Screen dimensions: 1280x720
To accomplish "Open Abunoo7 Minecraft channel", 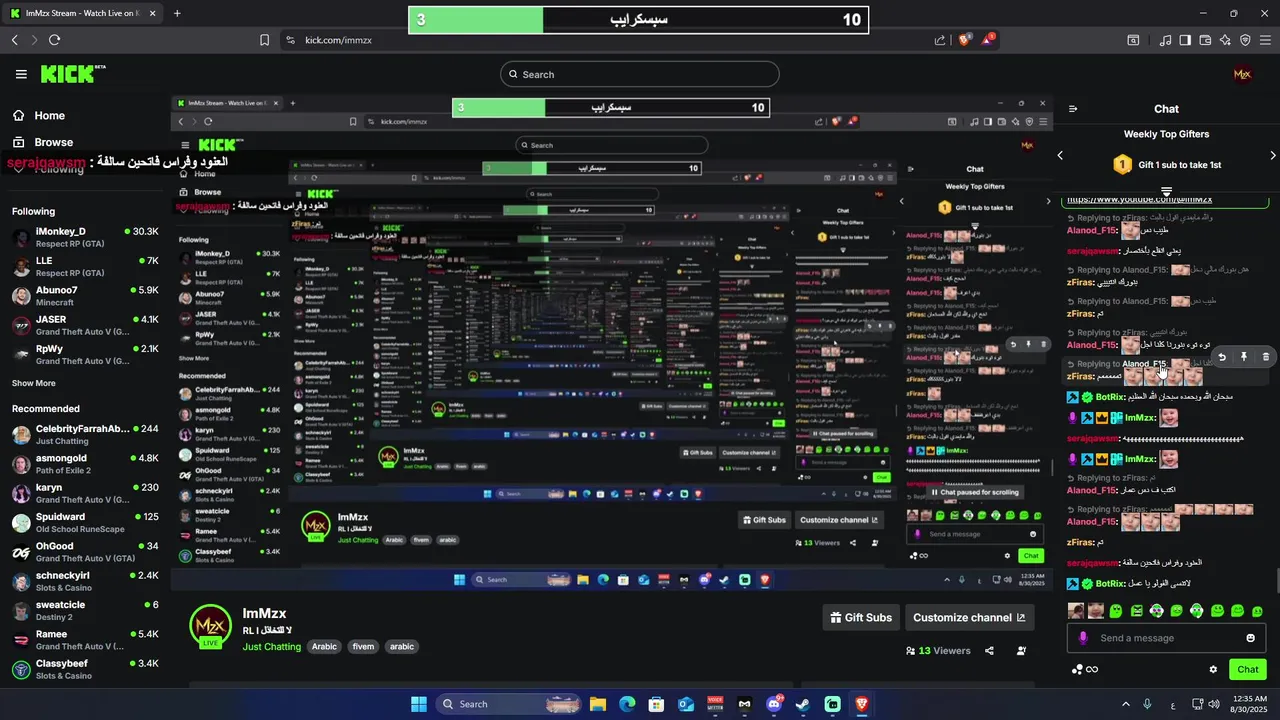I will [85, 296].
